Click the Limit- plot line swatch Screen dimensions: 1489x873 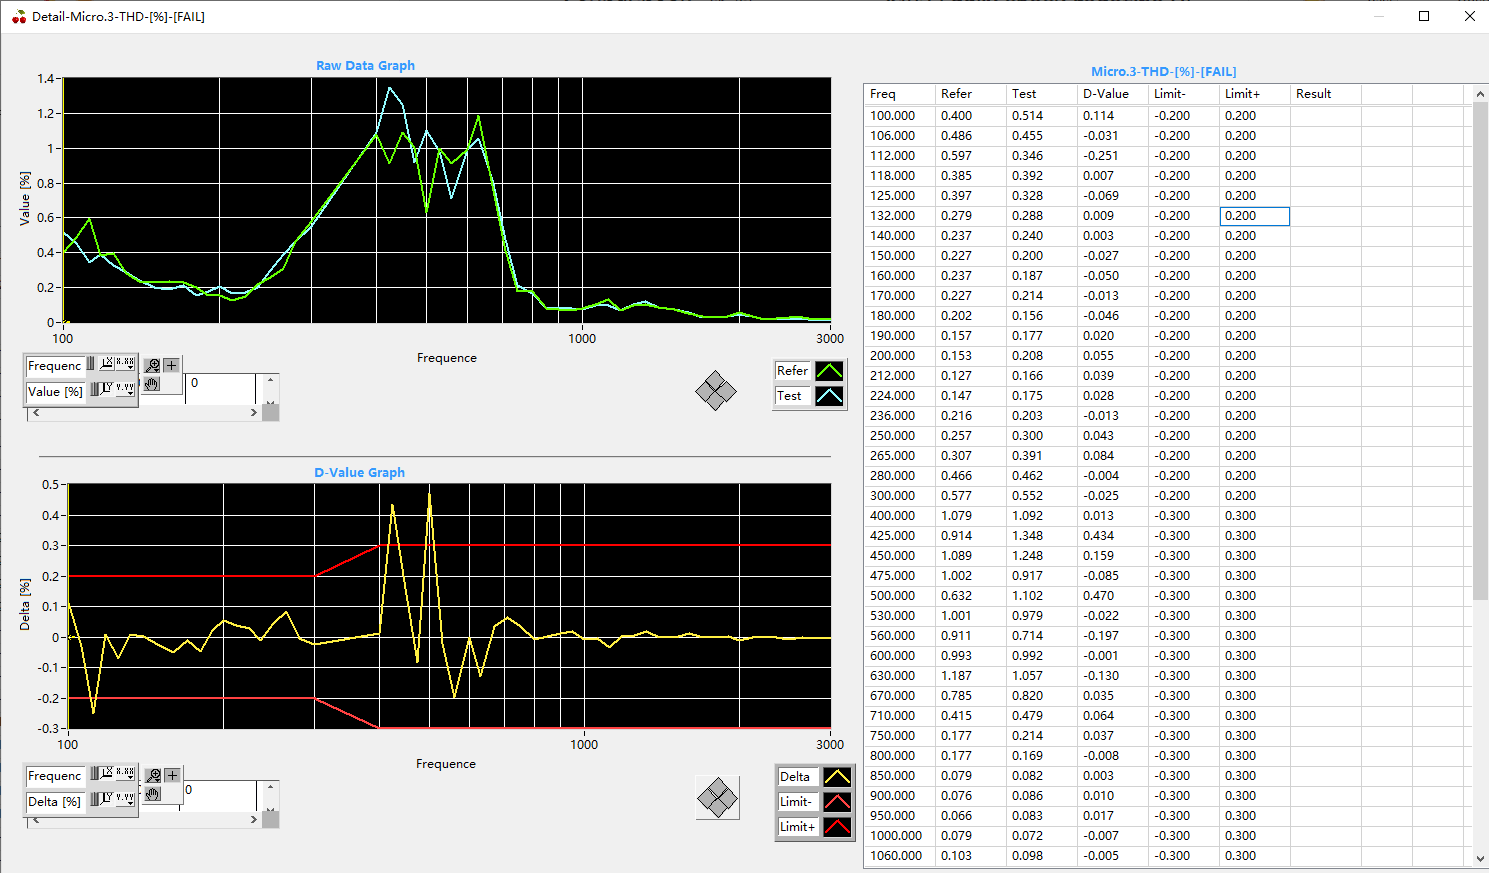836,802
